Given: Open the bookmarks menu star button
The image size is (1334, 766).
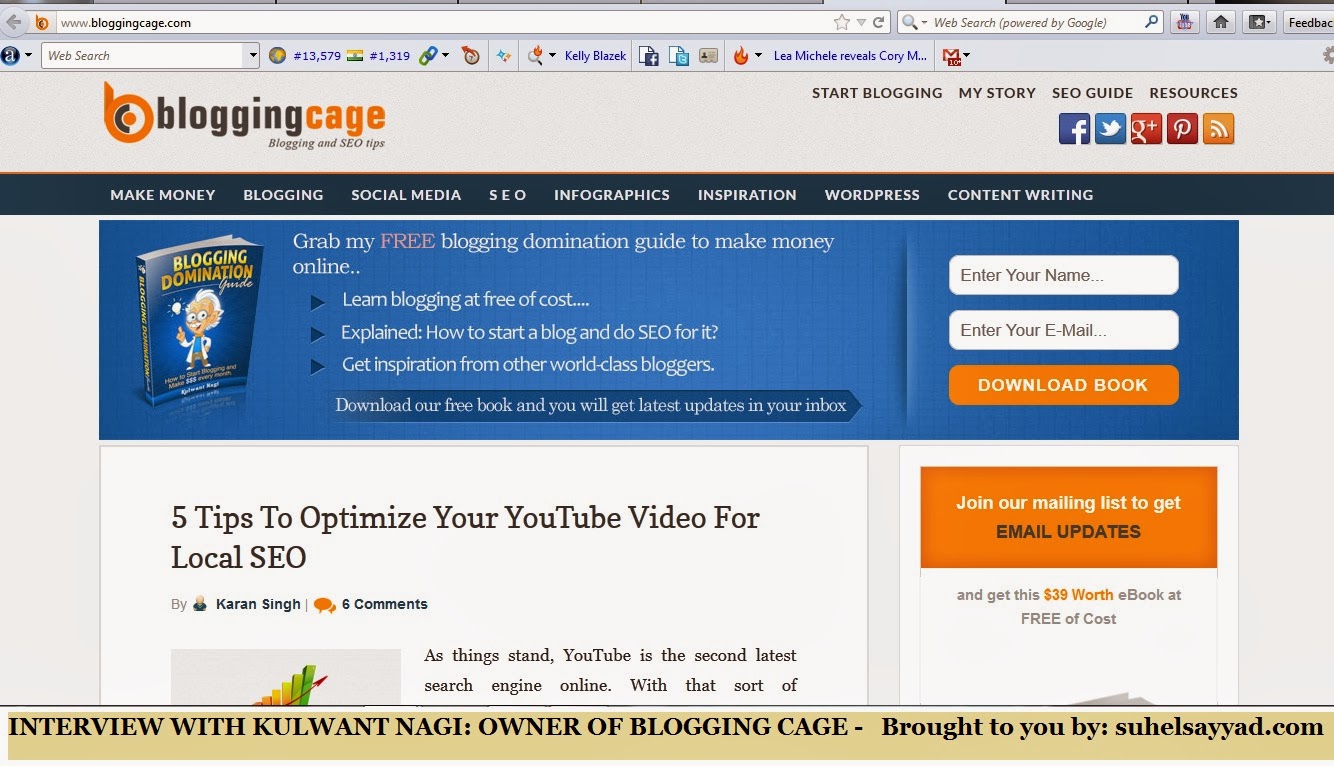Looking at the screenshot, I should pos(1259,22).
